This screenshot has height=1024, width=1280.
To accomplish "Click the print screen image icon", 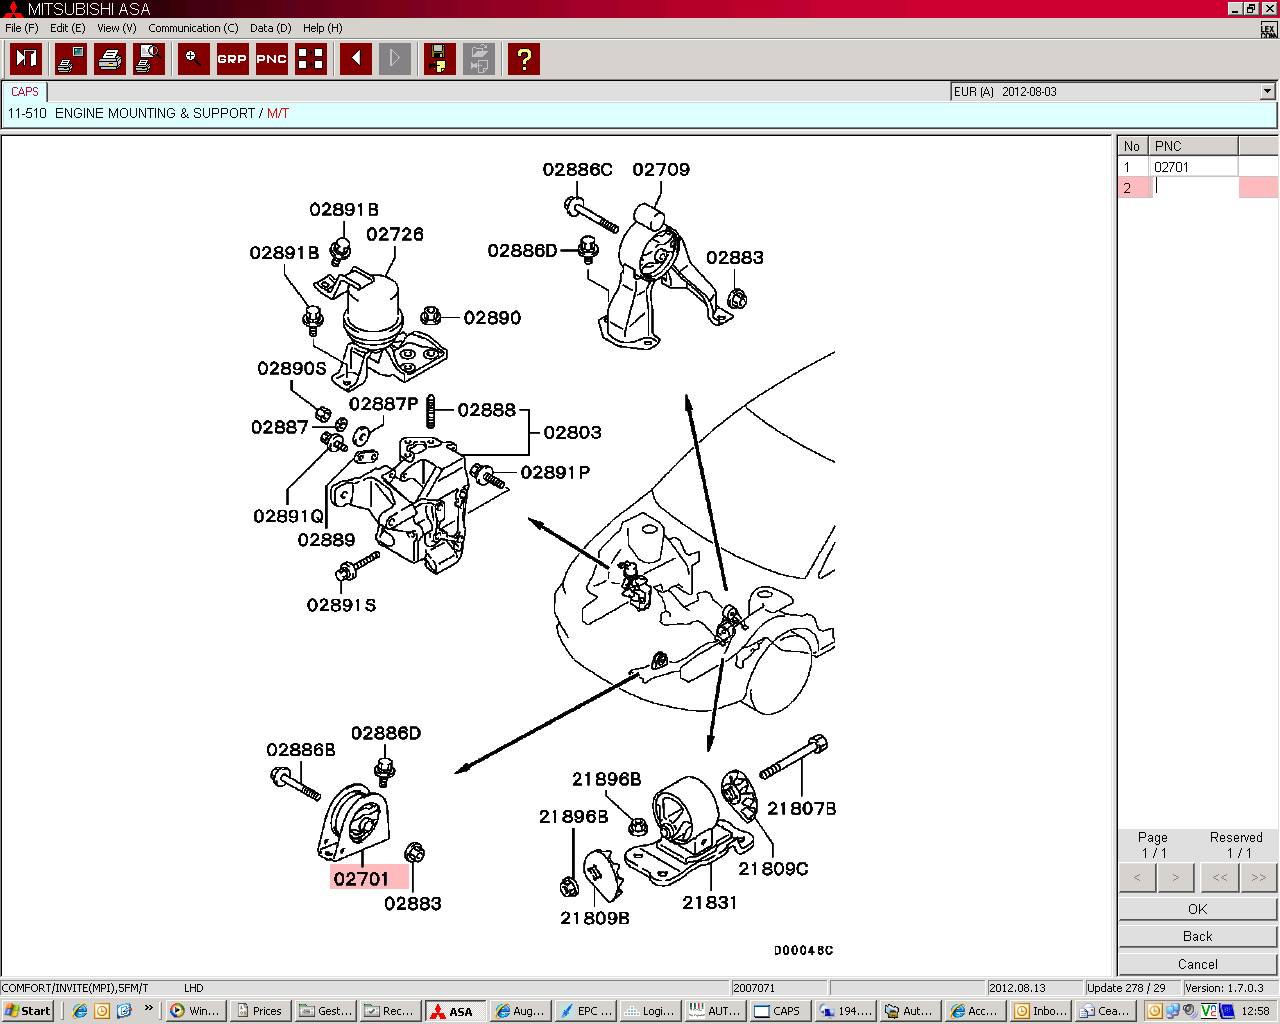I will (71, 59).
